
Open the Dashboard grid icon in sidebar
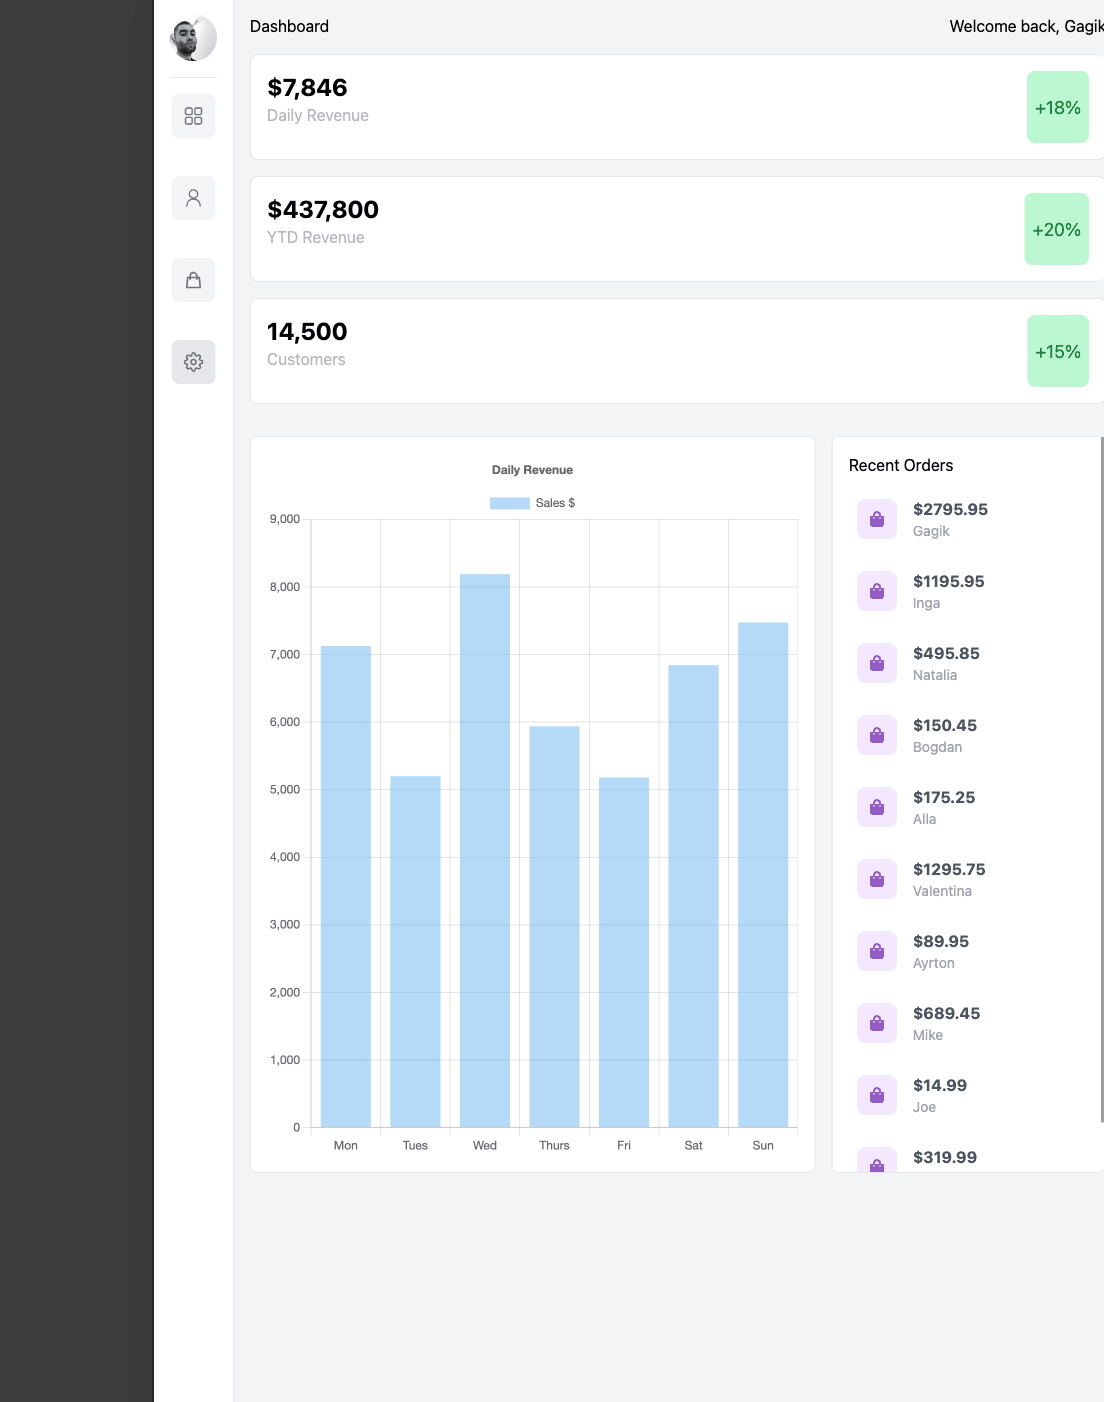click(x=193, y=116)
